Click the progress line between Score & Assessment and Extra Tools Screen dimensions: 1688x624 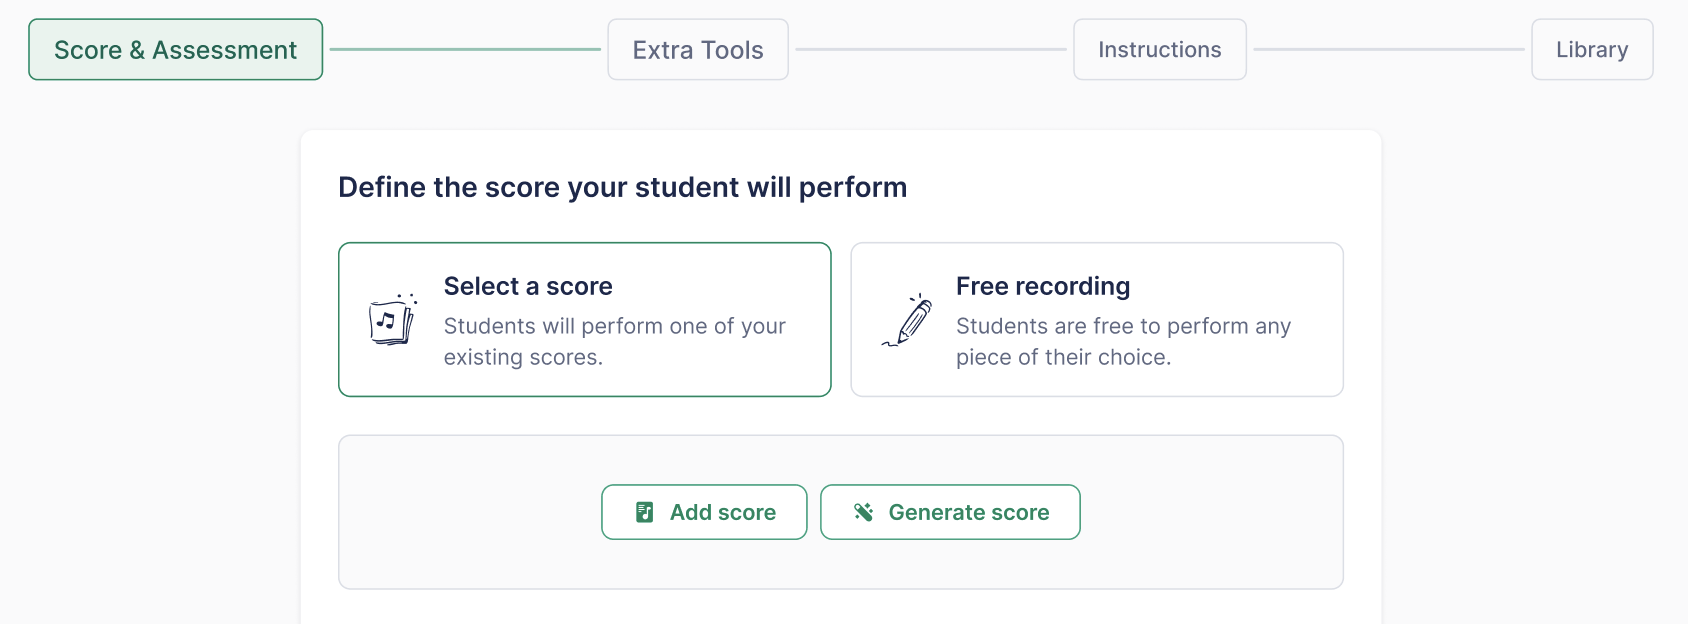[x=465, y=49]
